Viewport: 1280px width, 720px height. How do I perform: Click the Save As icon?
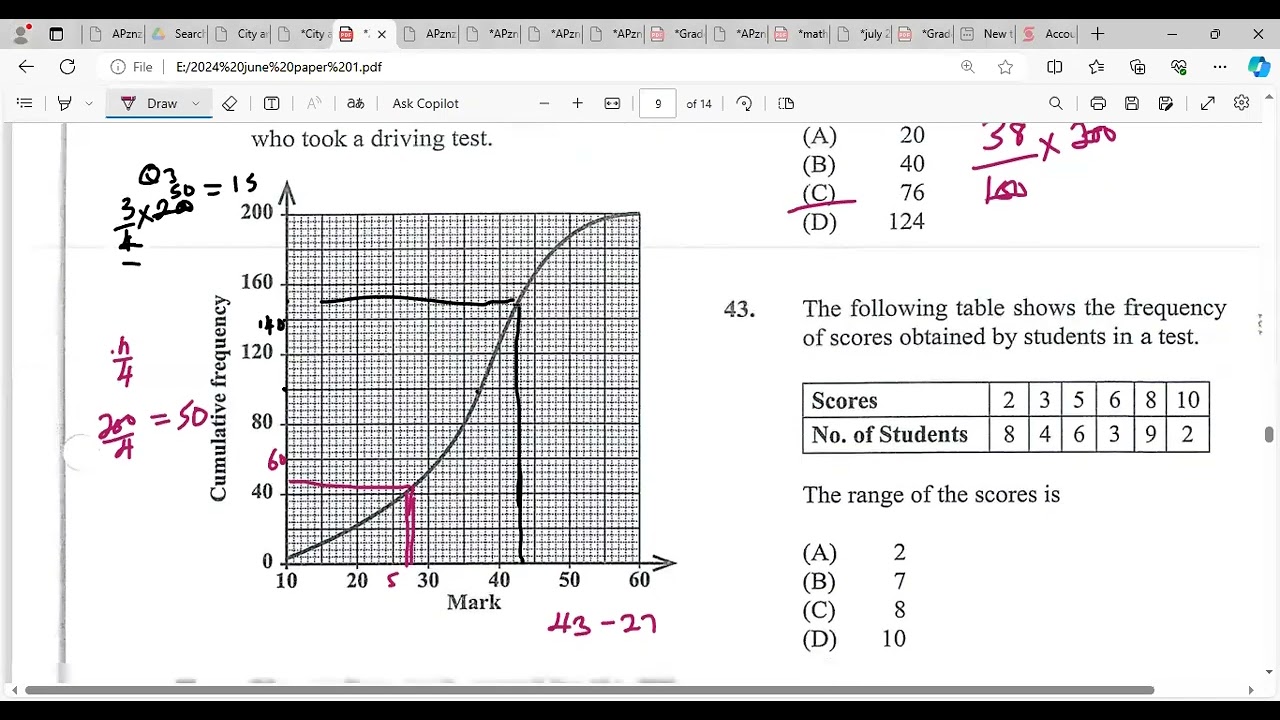(x=1166, y=103)
